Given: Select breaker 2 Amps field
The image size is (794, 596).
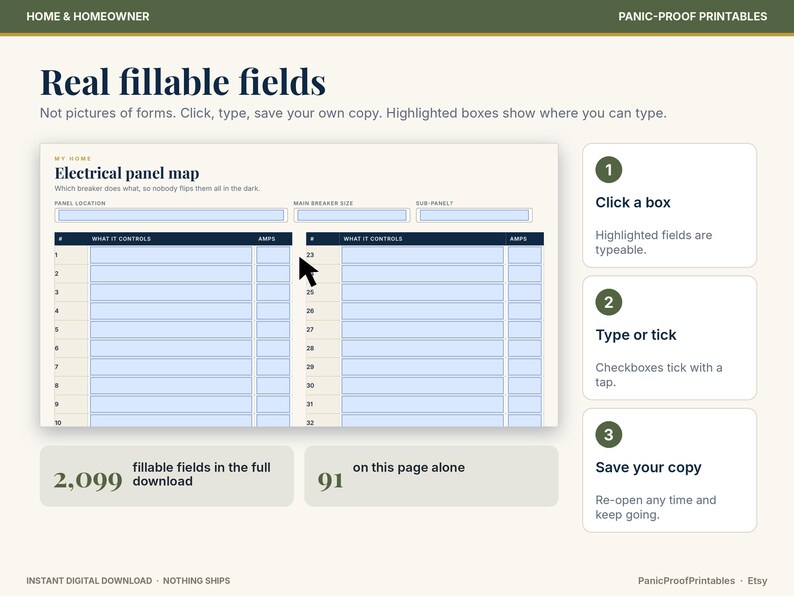Looking at the screenshot, I should coord(273,273).
